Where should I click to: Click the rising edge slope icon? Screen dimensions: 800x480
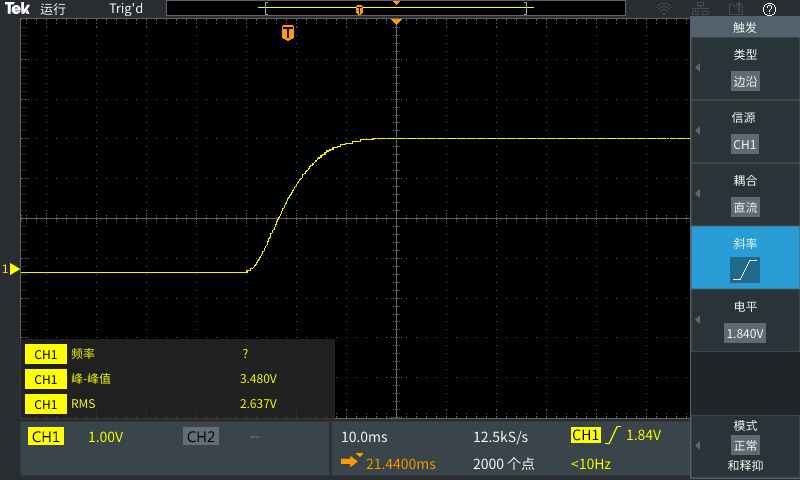point(745,269)
